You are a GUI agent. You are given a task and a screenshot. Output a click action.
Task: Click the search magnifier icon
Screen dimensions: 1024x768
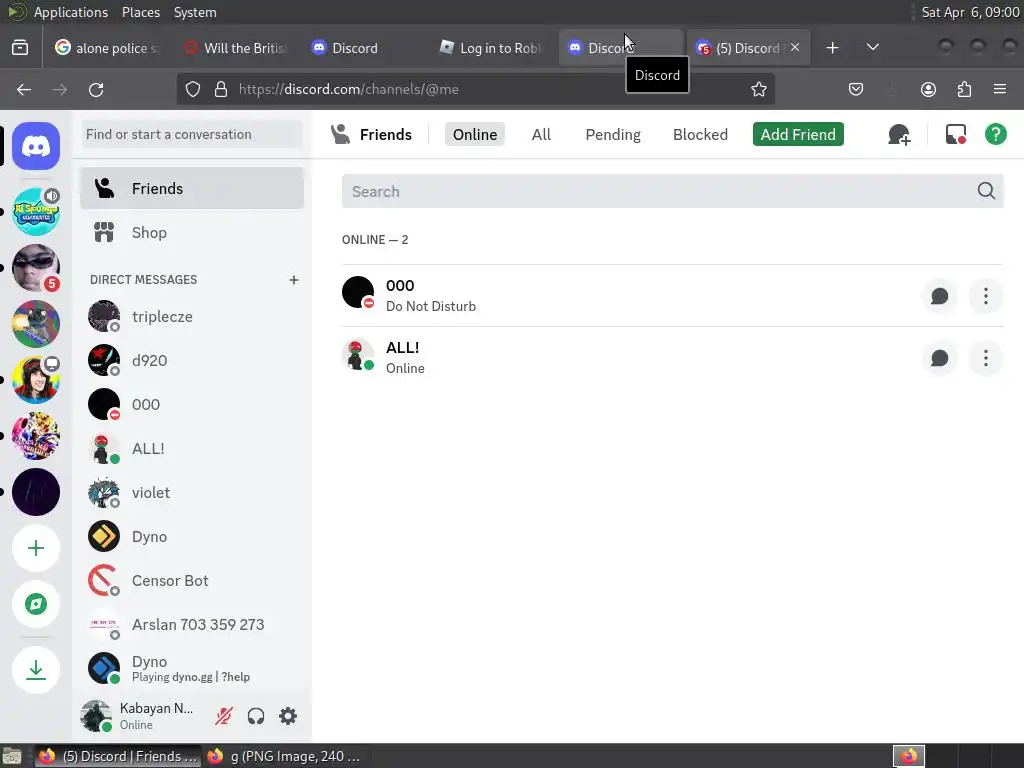click(x=986, y=191)
